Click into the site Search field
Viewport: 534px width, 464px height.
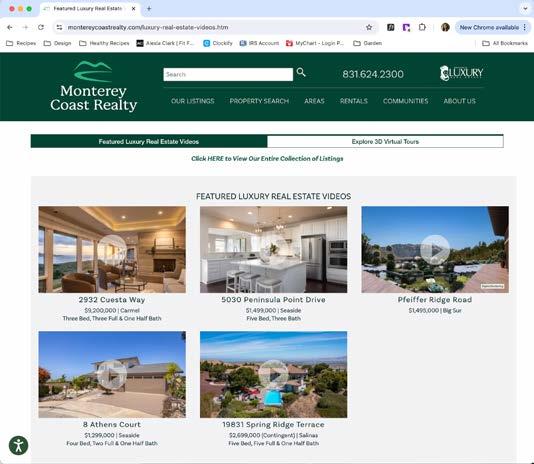coord(228,74)
